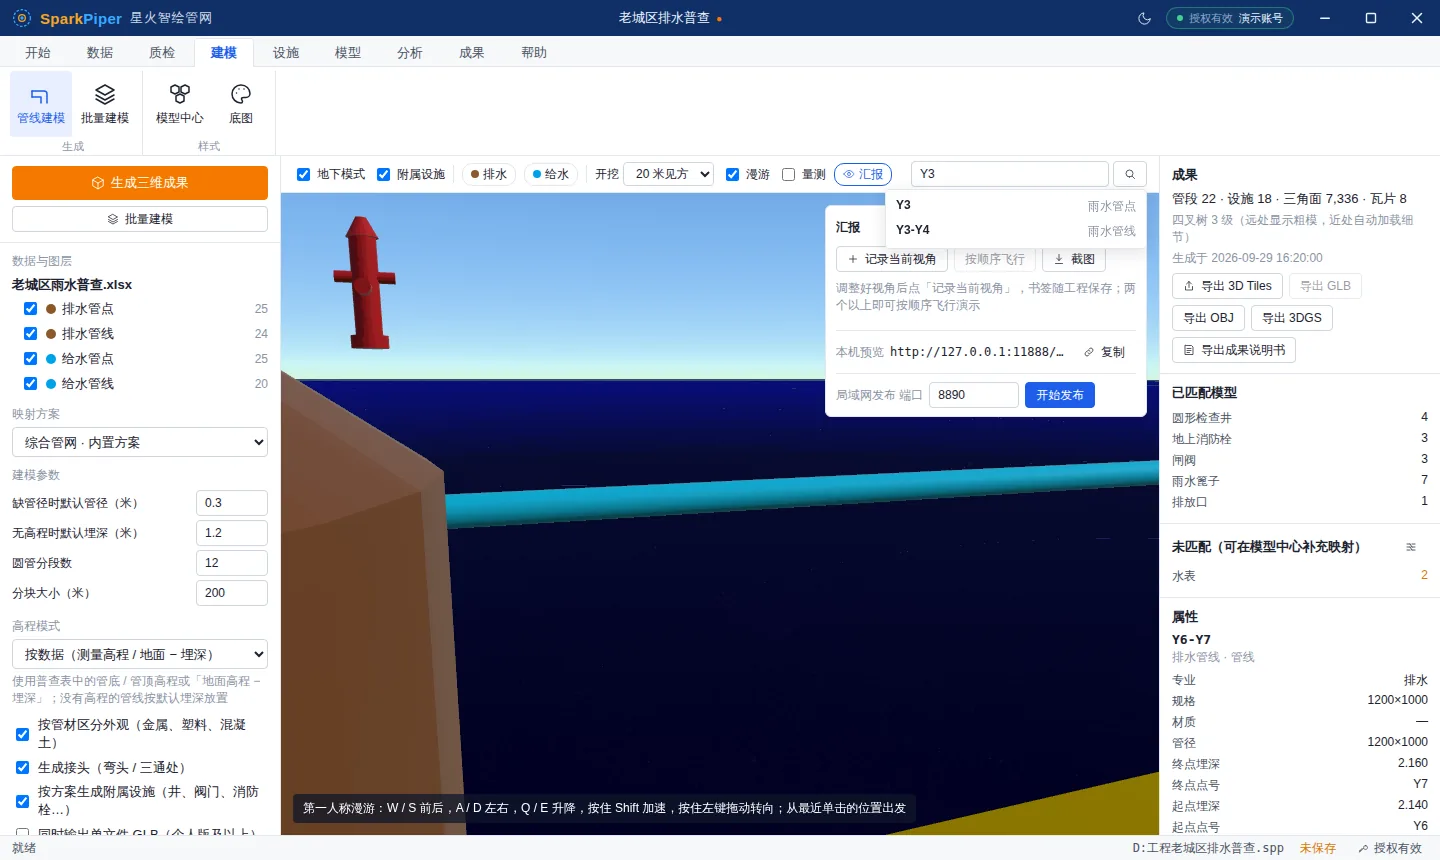
Task: Click the blue 开始发布 button
Action: coord(1060,395)
